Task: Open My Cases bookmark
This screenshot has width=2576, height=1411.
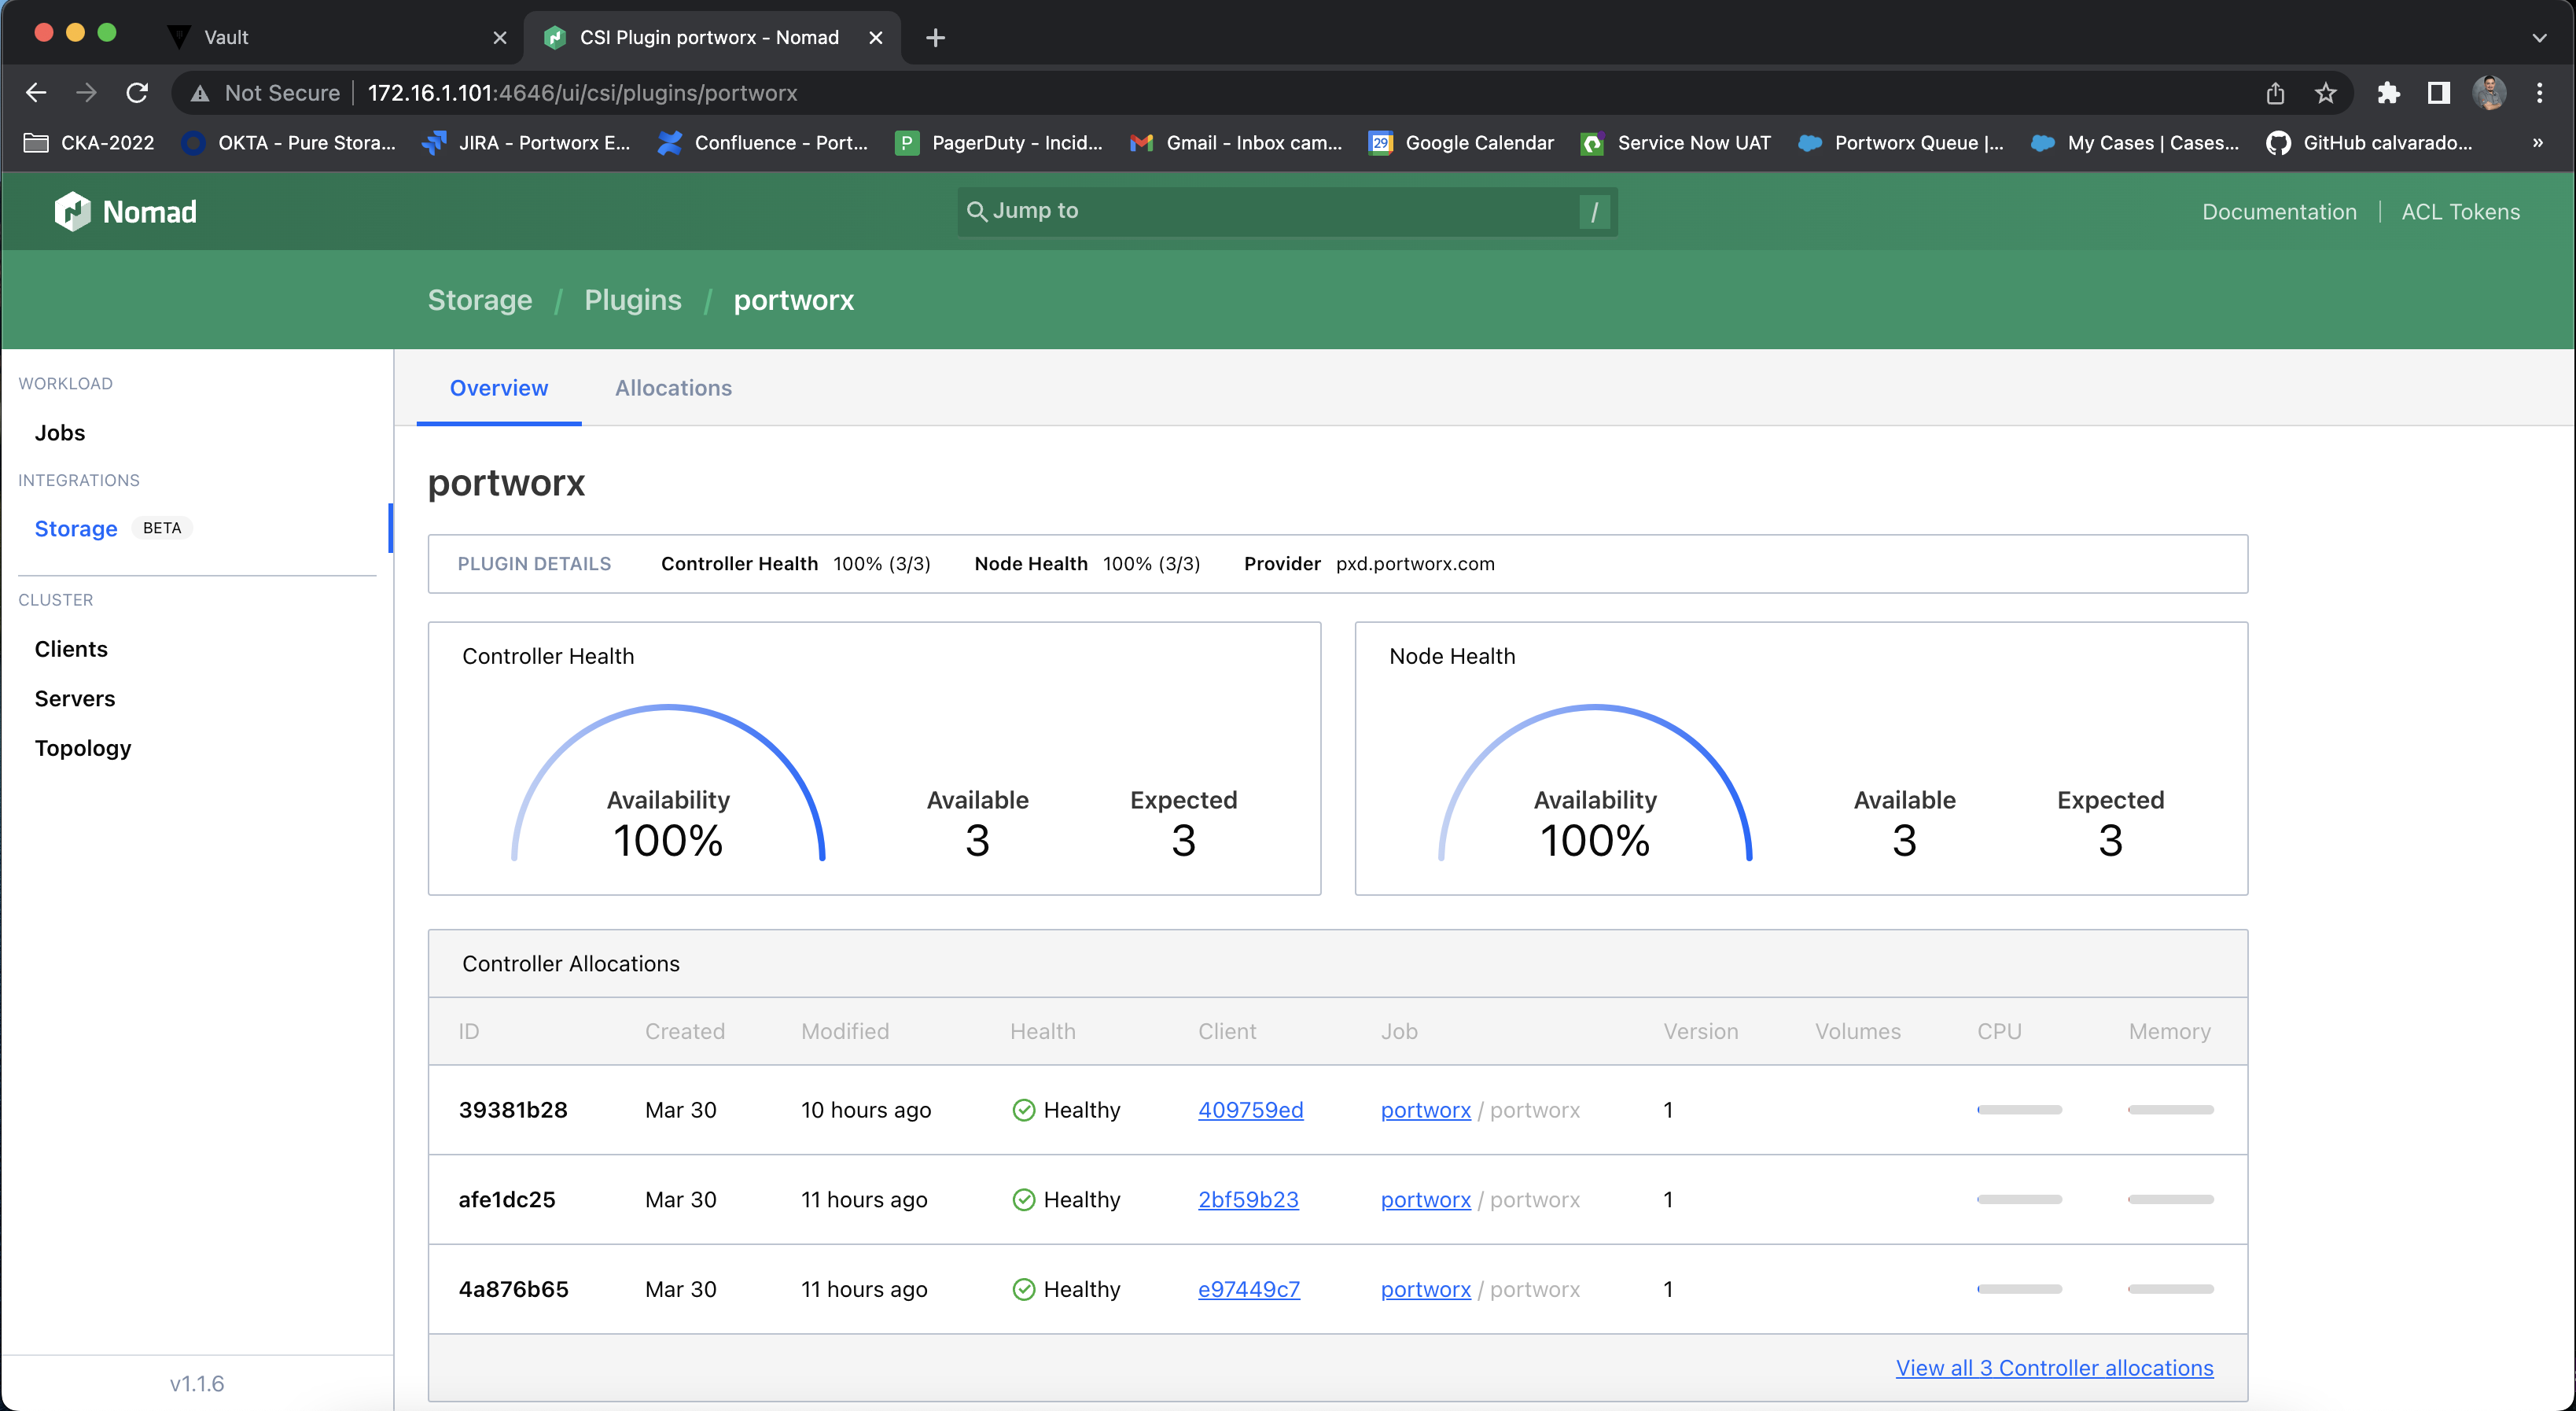Action: click(x=2135, y=143)
